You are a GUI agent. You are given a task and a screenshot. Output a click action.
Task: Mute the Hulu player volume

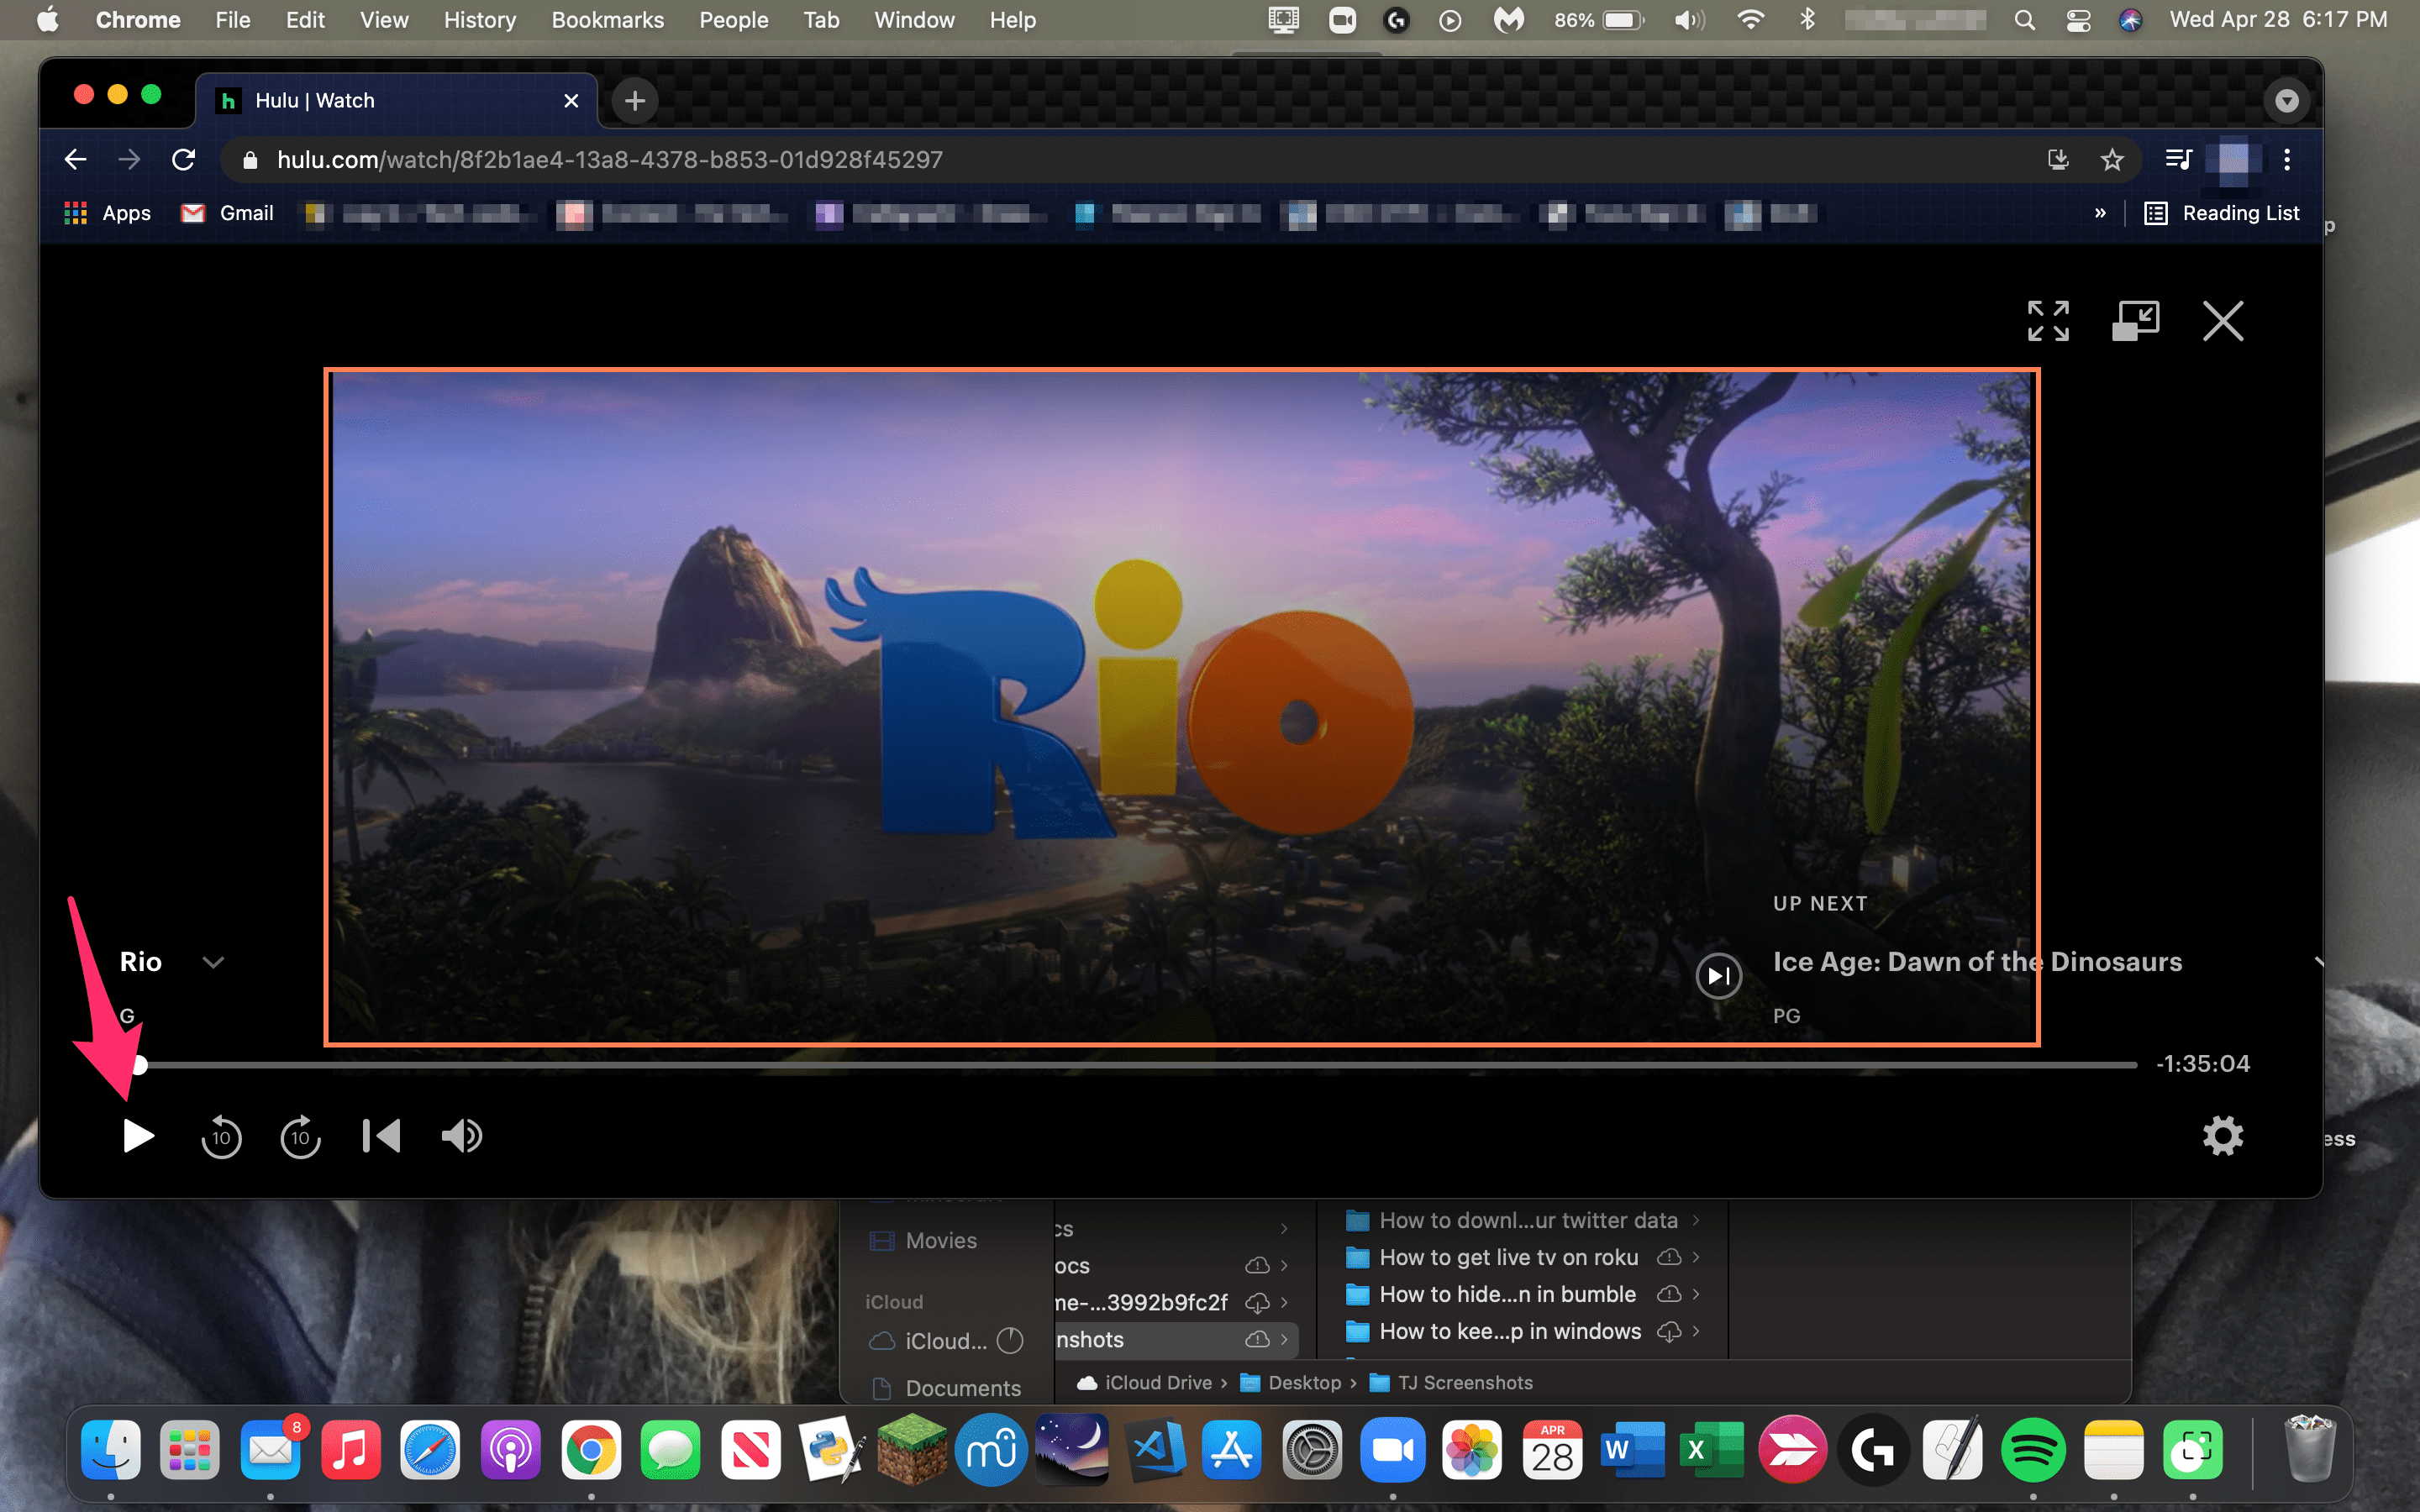(x=461, y=1136)
